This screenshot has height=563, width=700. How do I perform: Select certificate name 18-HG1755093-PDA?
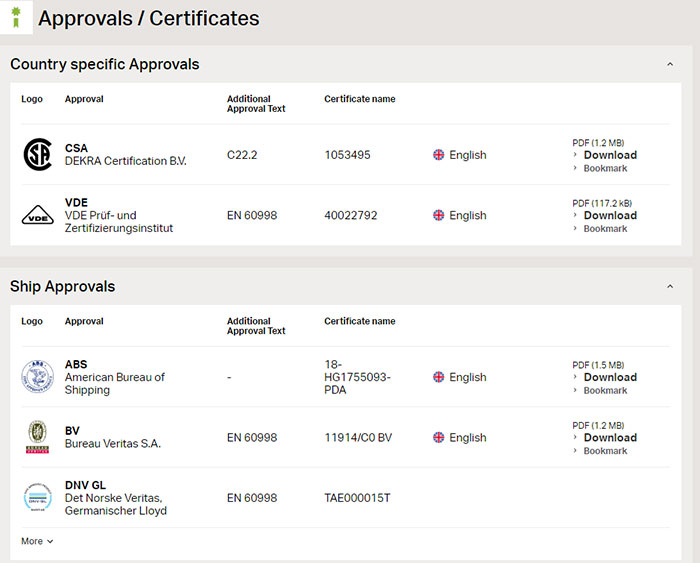357,377
